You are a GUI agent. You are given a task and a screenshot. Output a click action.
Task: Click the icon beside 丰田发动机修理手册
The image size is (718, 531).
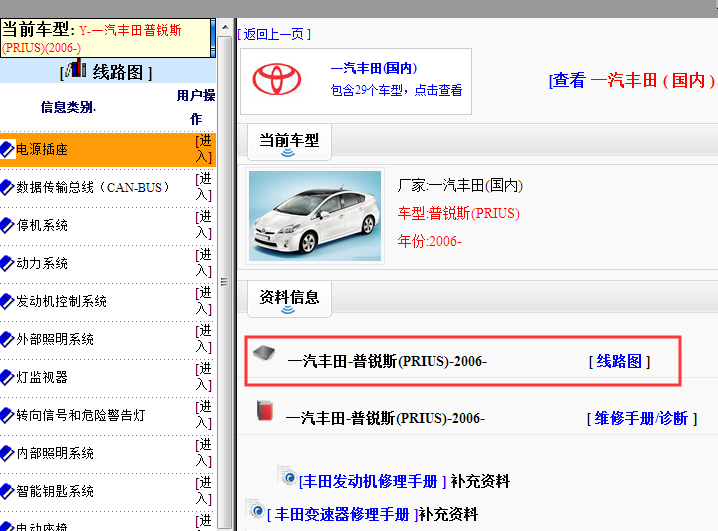coord(288,476)
